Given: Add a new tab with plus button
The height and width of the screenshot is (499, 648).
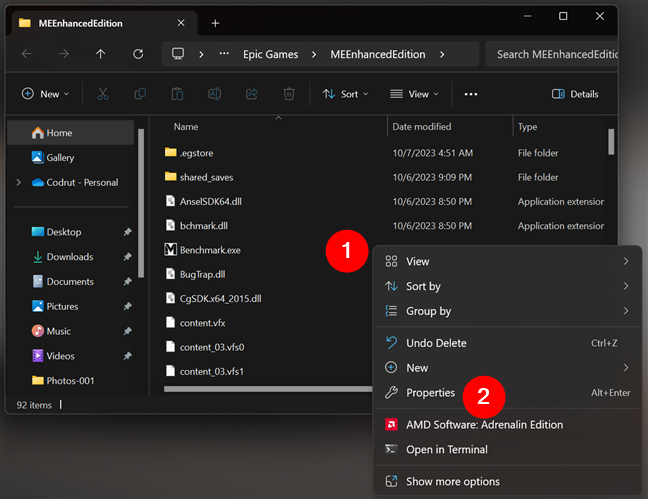Looking at the screenshot, I should (215, 23).
